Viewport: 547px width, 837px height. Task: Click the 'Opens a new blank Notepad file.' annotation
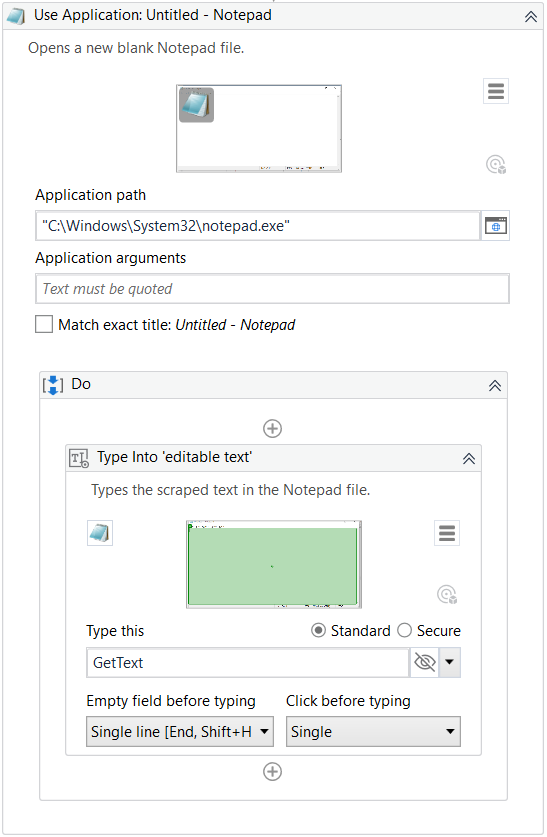click(136, 48)
